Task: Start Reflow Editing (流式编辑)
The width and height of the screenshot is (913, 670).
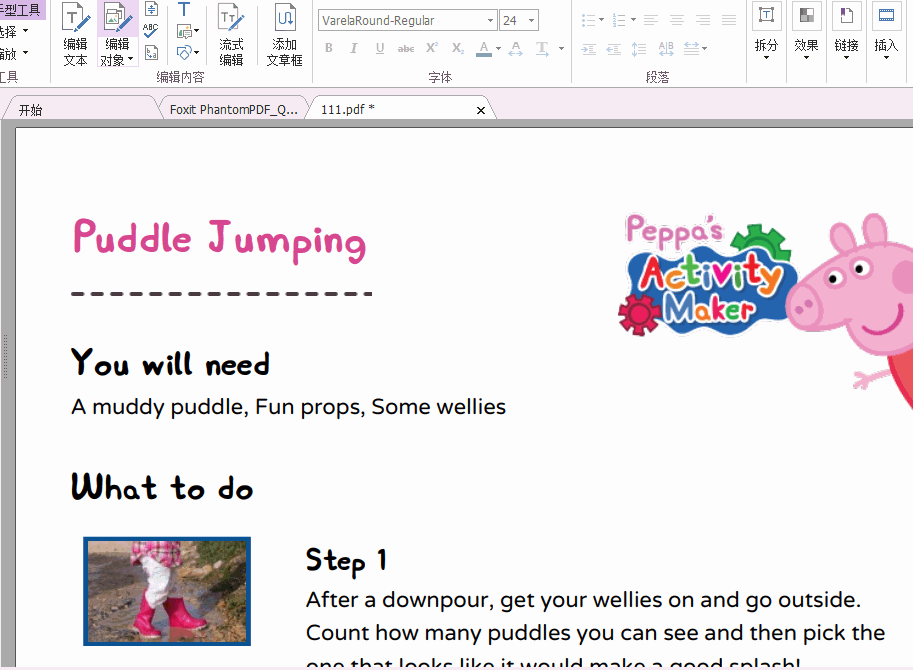Action: tap(231, 34)
